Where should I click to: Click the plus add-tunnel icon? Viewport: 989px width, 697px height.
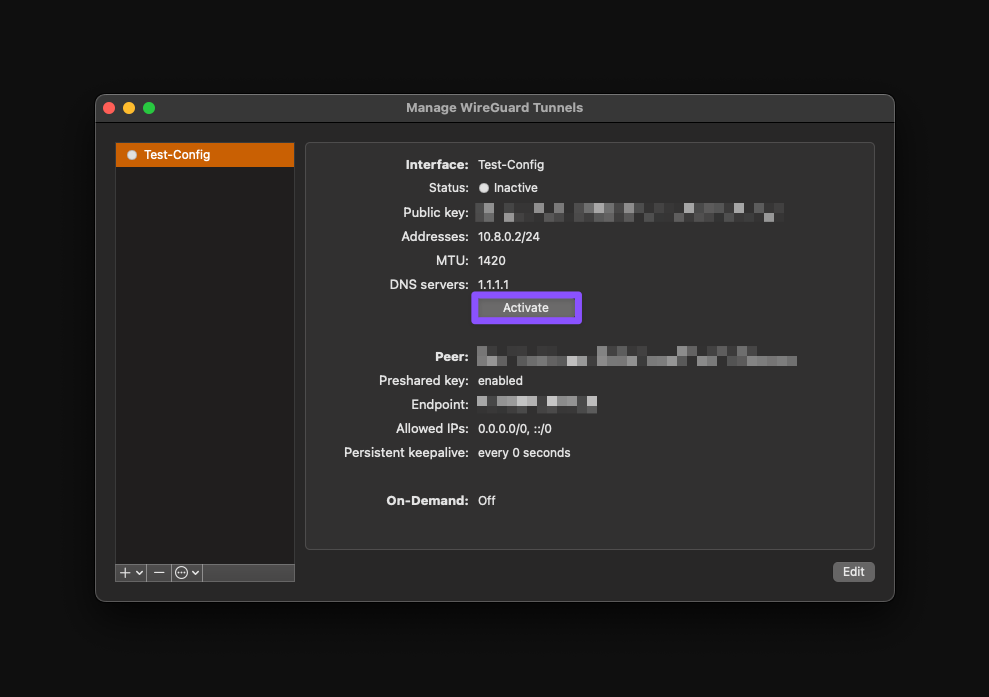click(125, 573)
